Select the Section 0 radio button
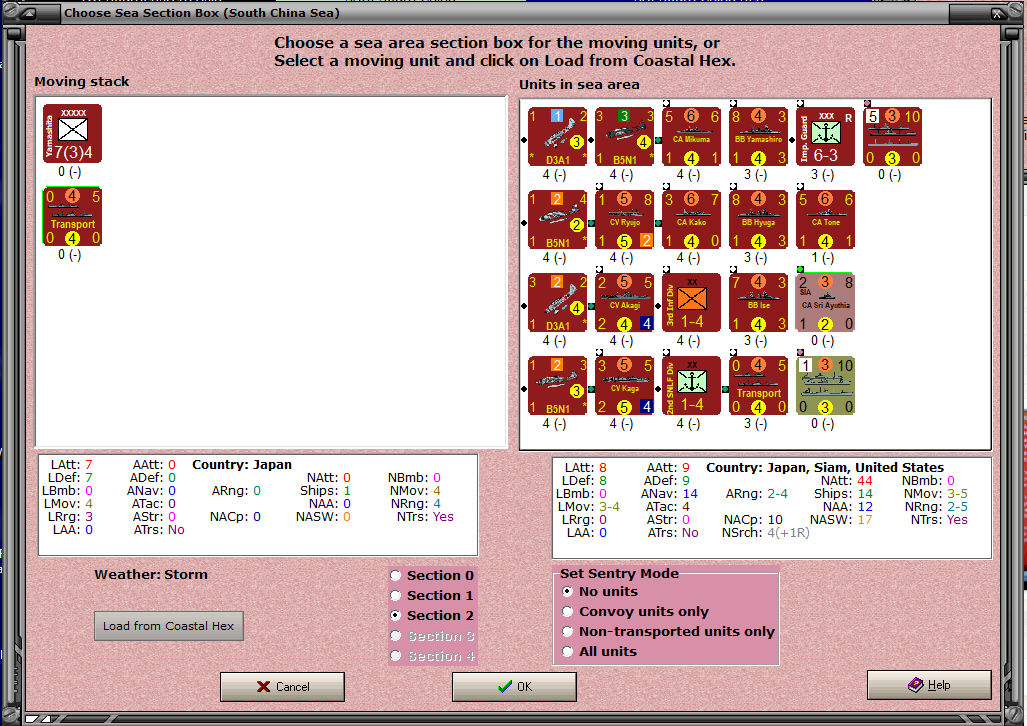The width and height of the screenshot is (1027, 726). pos(397,575)
